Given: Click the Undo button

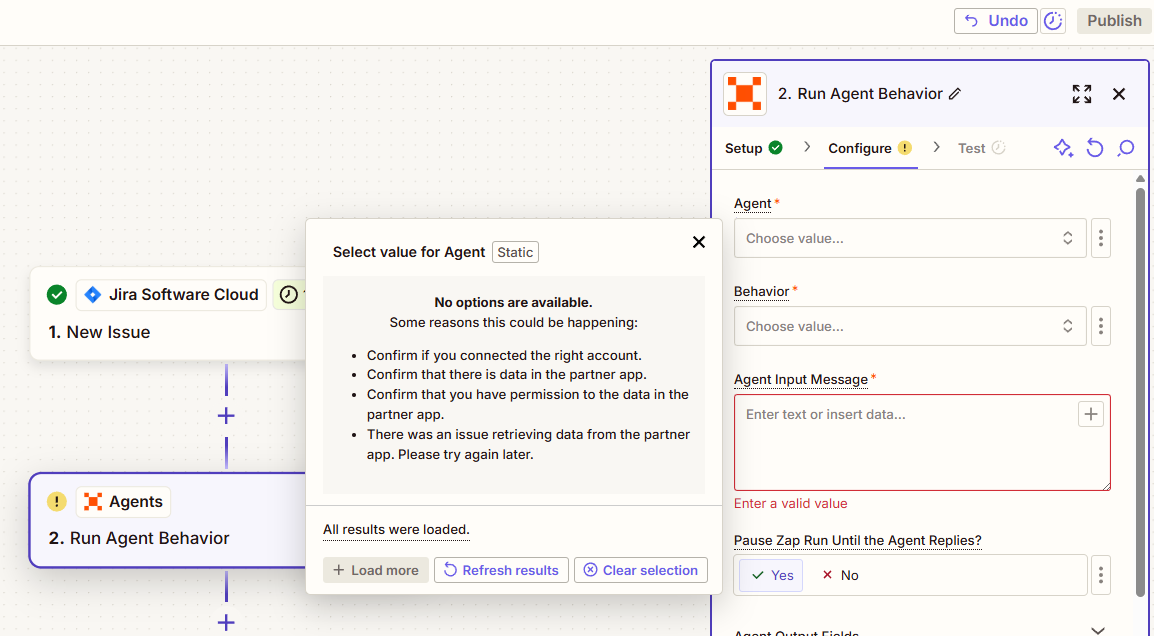Looking at the screenshot, I should pyautogui.click(x=995, y=21).
